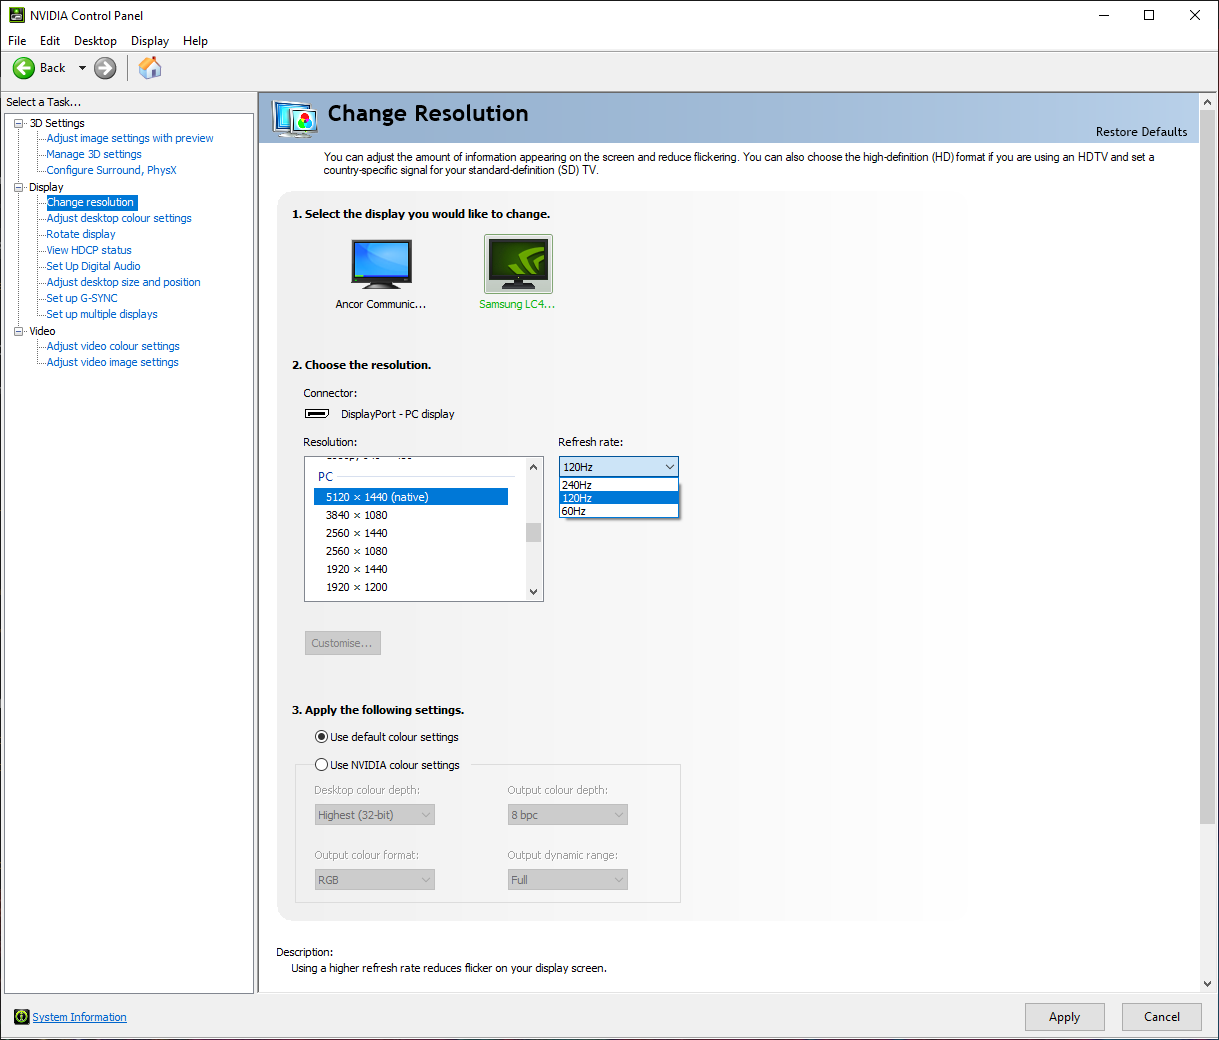Screen dimensions: 1219x1040
Task: Open Set up multiple displays
Action: click(x=102, y=314)
